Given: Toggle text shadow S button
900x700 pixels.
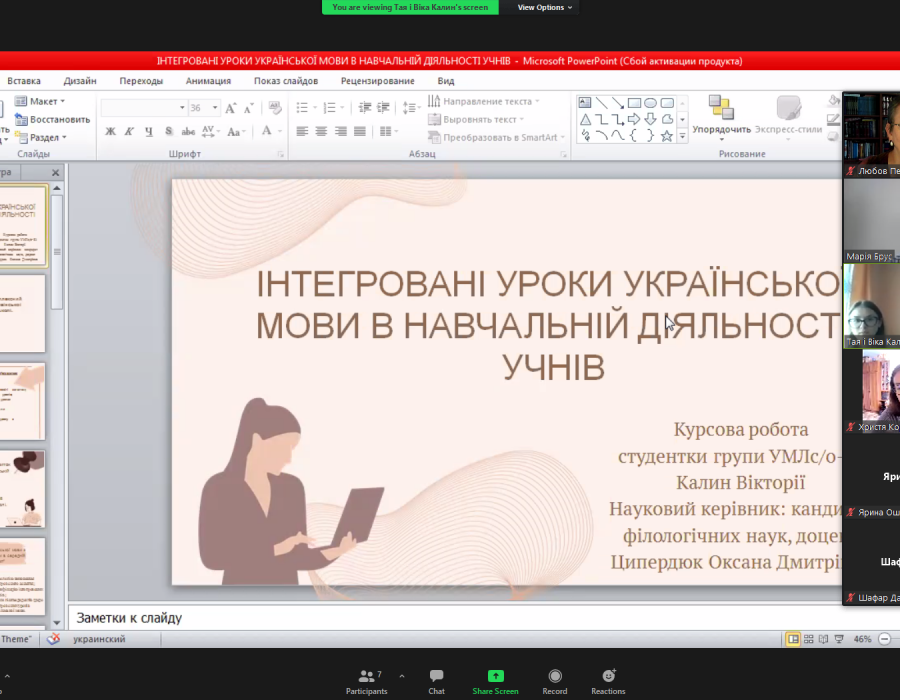Looking at the screenshot, I should [168, 131].
